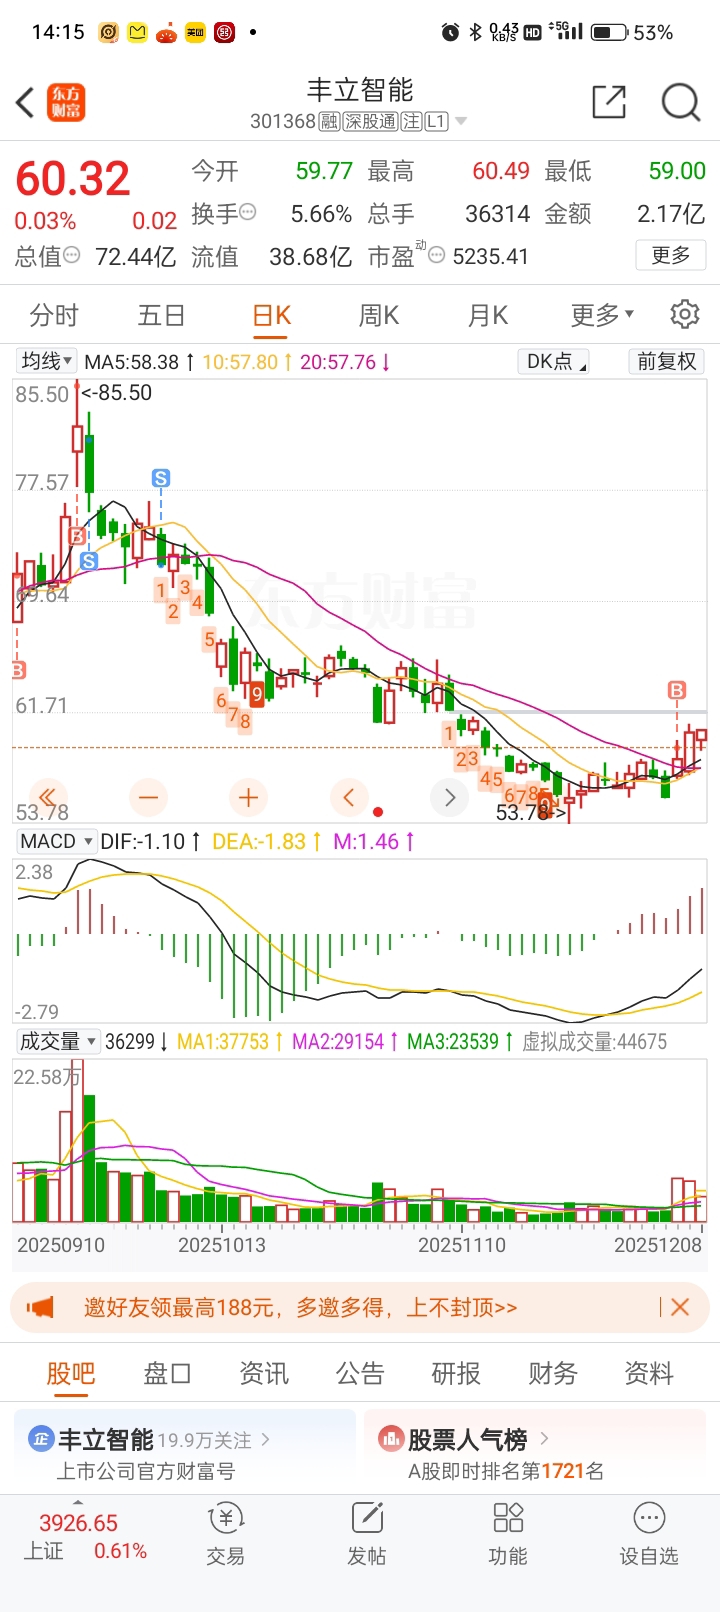This screenshot has height=1612, width=720.
Task: Change 前复权 adjustment mode
Action: point(666,361)
